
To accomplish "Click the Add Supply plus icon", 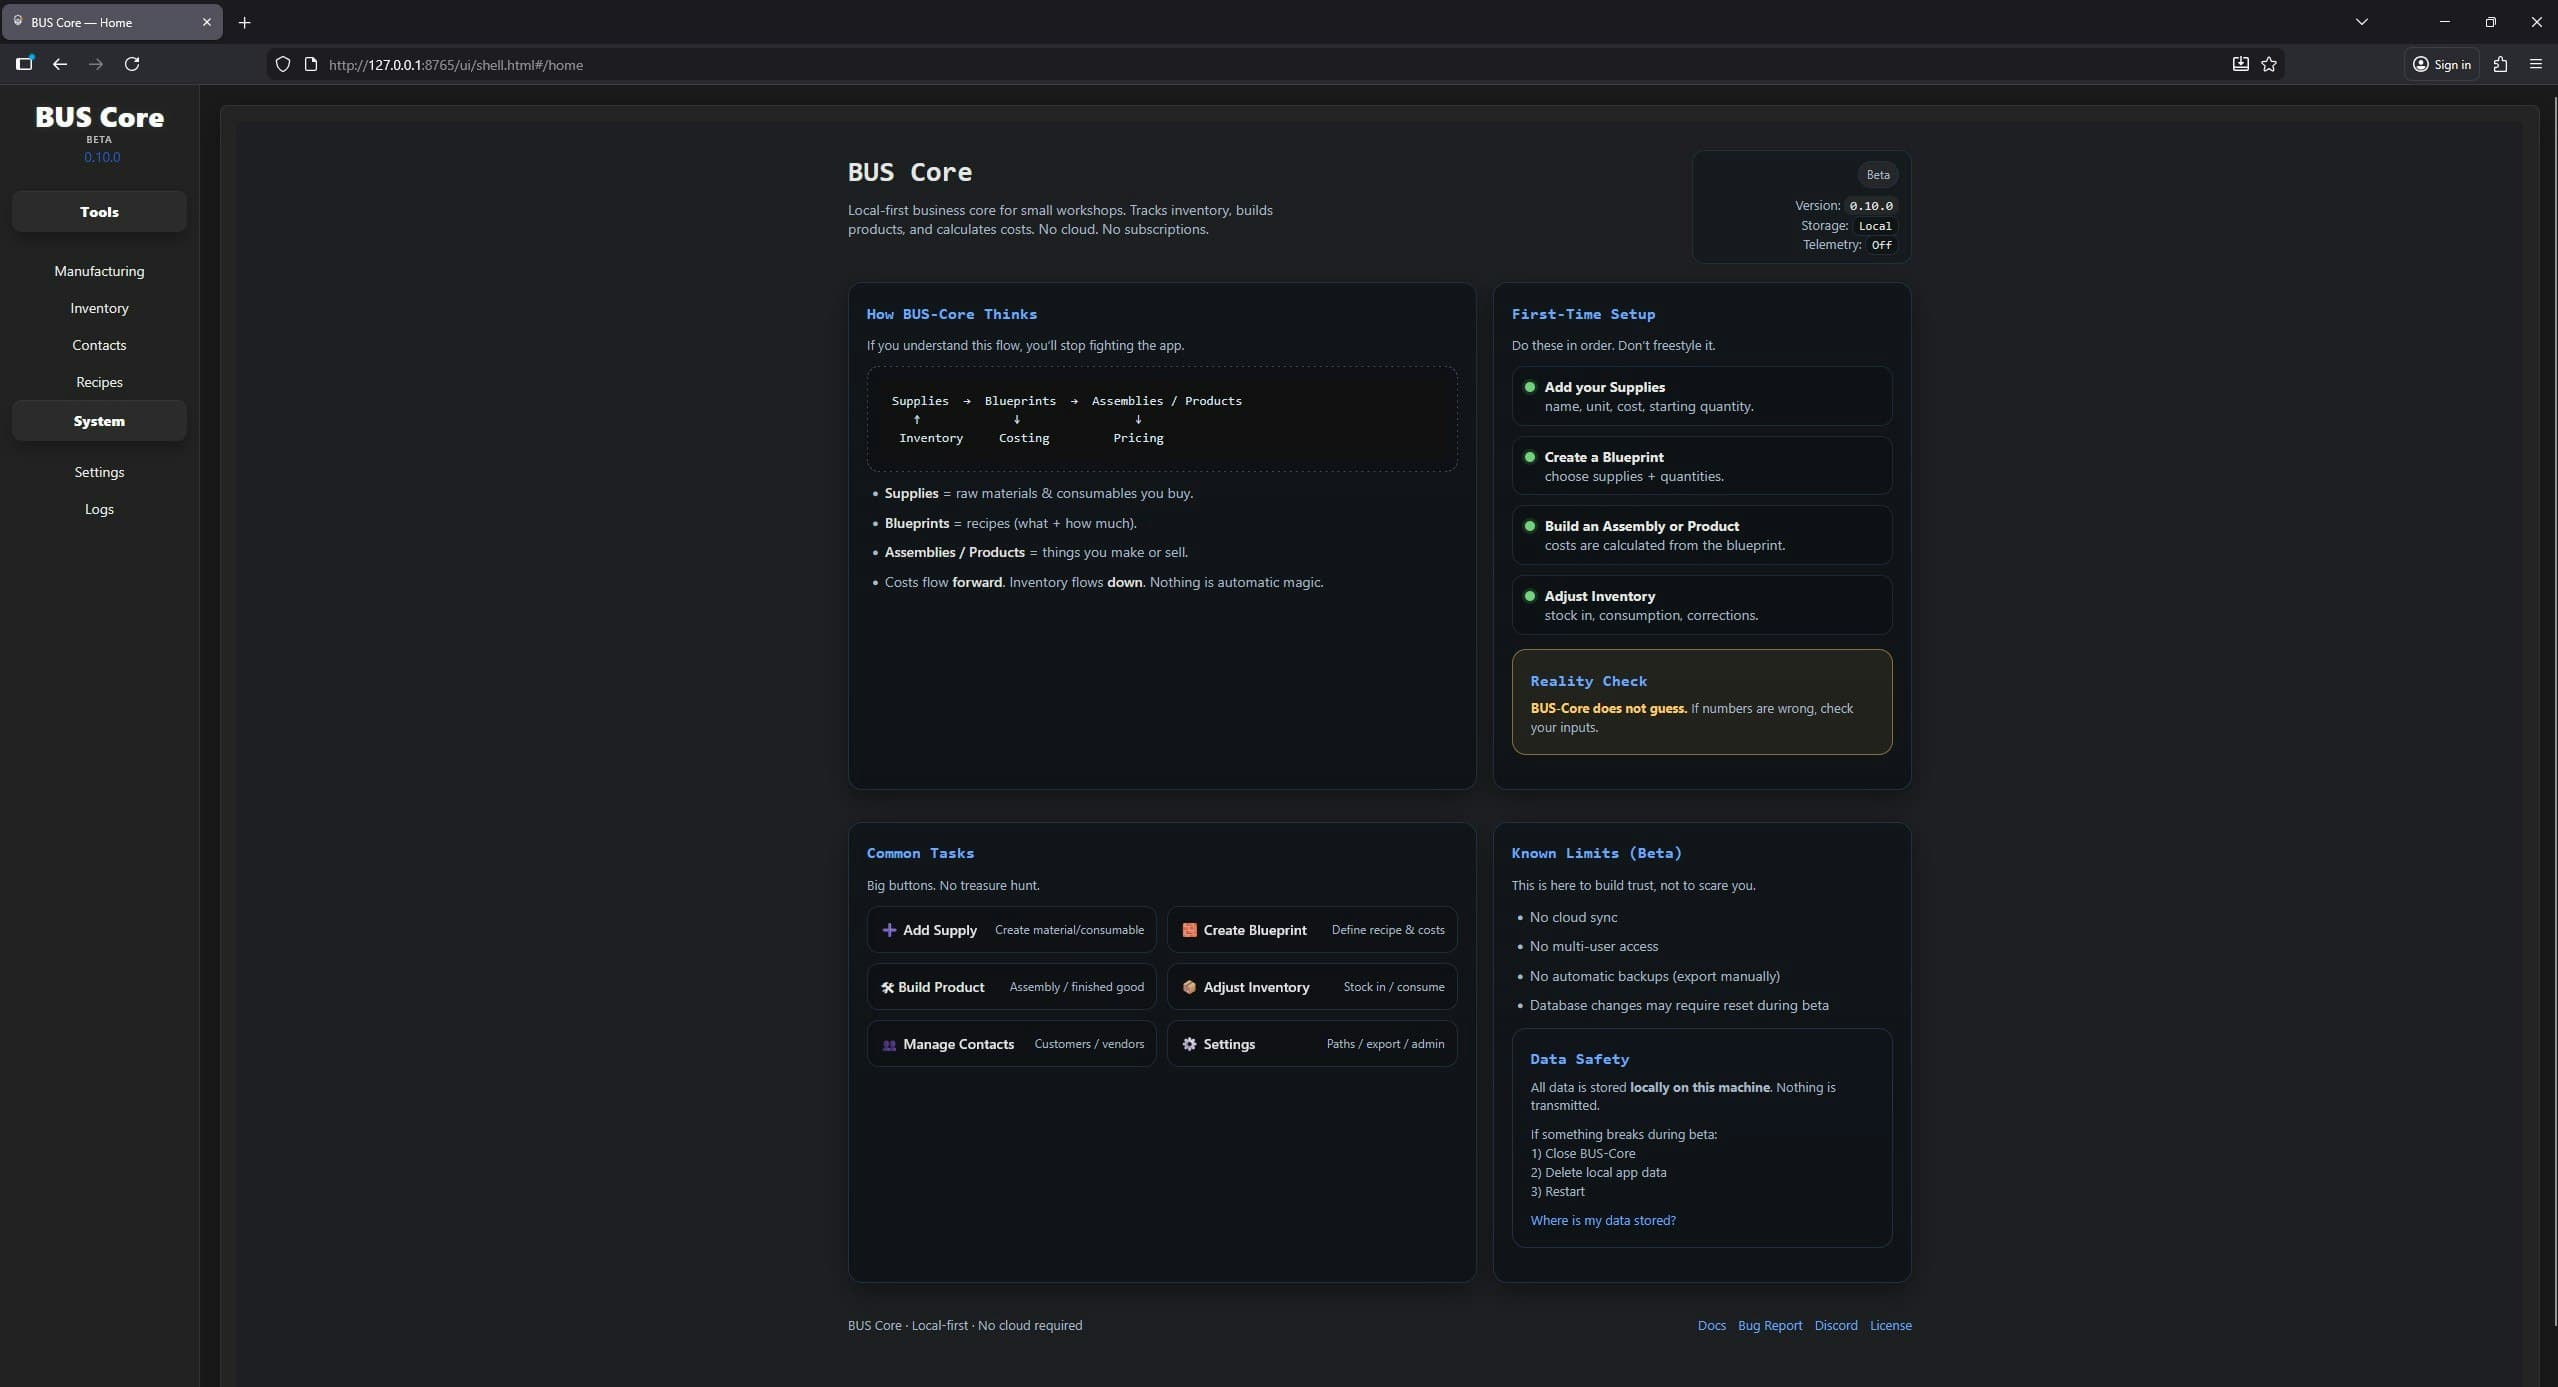I will coord(889,929).
